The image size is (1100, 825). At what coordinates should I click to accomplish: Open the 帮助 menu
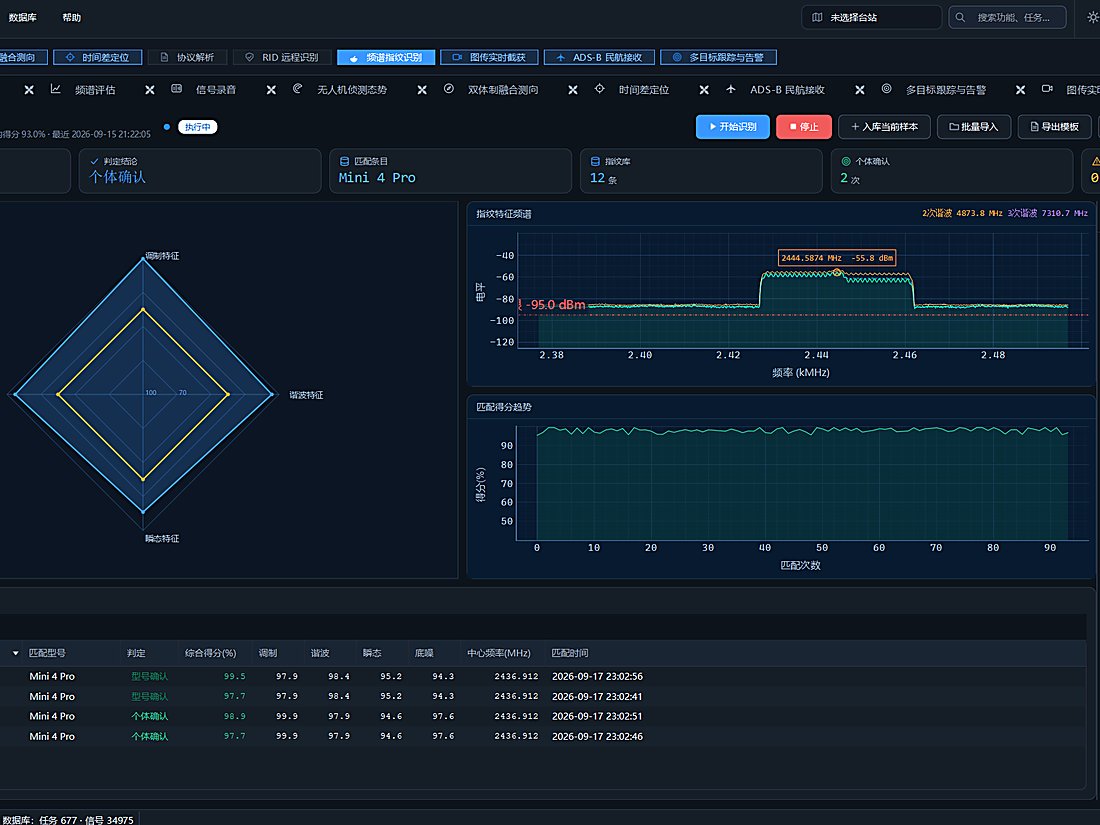(x=72, y=18)
